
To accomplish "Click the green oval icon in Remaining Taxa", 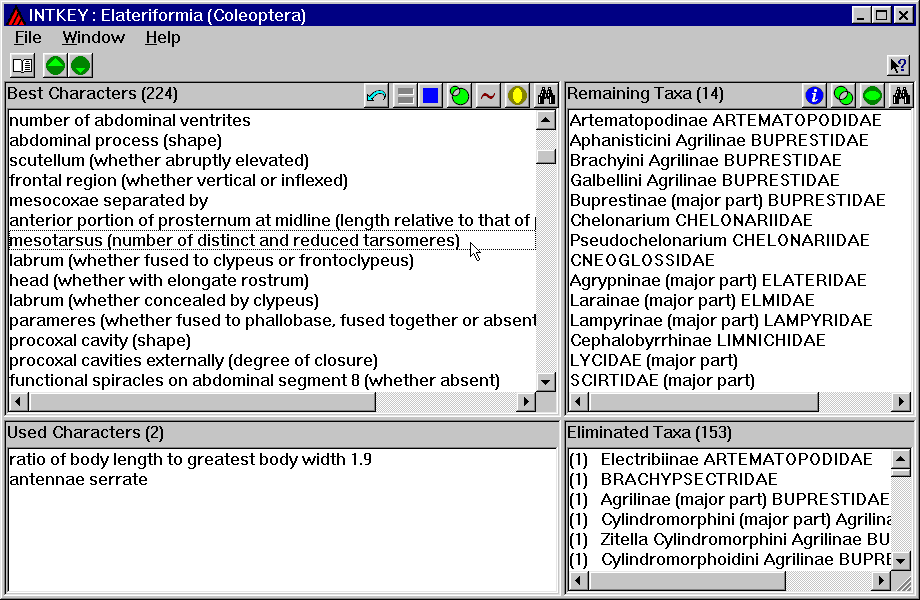I will [x=872, y=95].
